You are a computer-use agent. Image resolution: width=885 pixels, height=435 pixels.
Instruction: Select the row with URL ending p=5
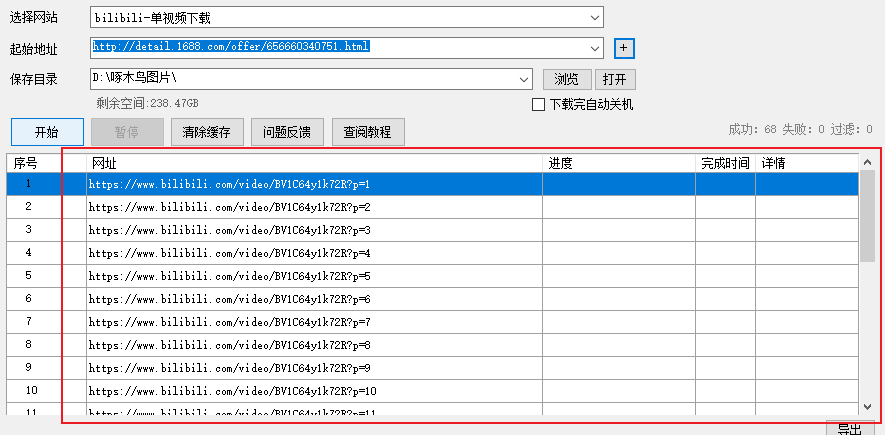point(432,276)
